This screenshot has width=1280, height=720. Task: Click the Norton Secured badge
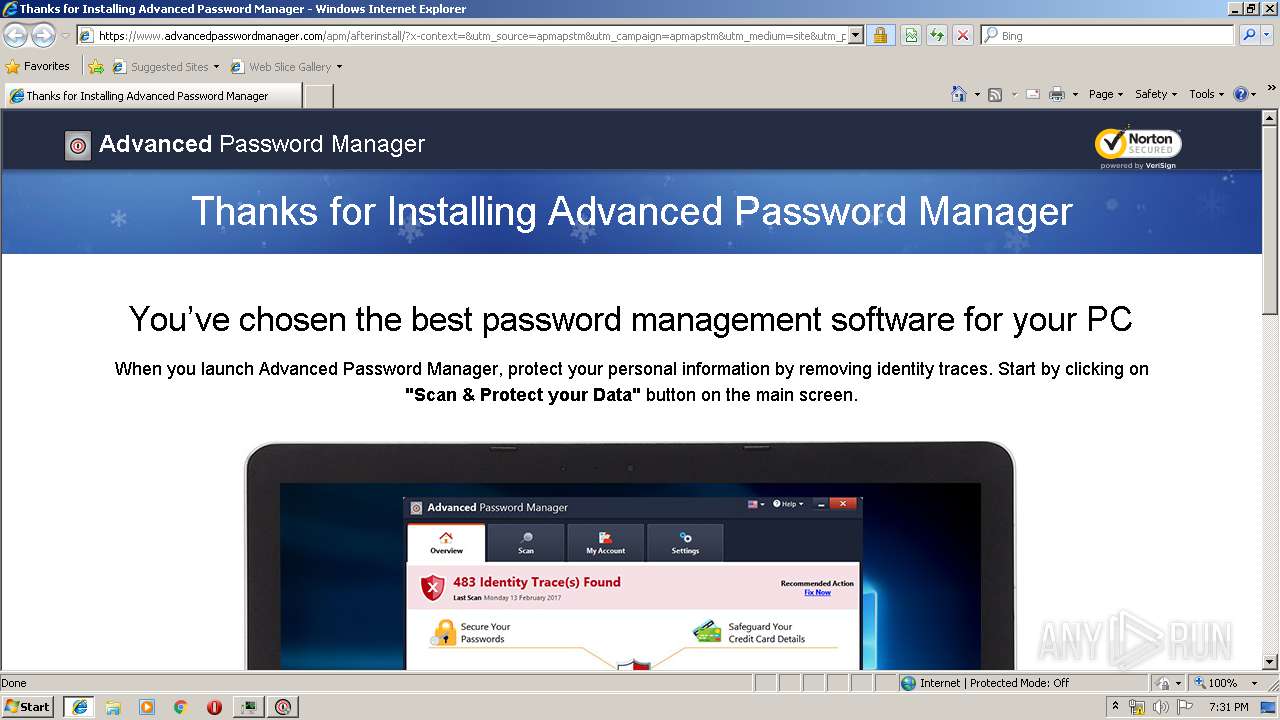pyautogui.click(x=1139, y=148)
